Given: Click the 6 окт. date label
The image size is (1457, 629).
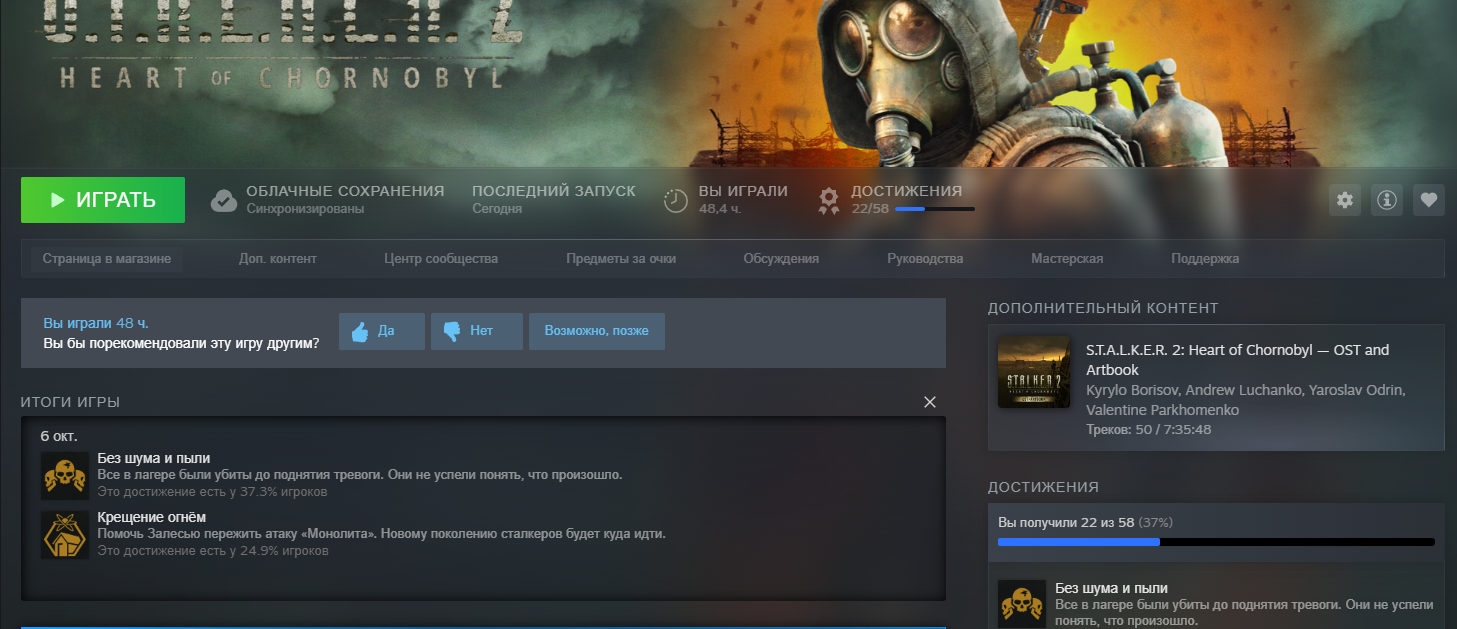Looking at the screenshot, I should pyautogui.click(x=59, y=436).
